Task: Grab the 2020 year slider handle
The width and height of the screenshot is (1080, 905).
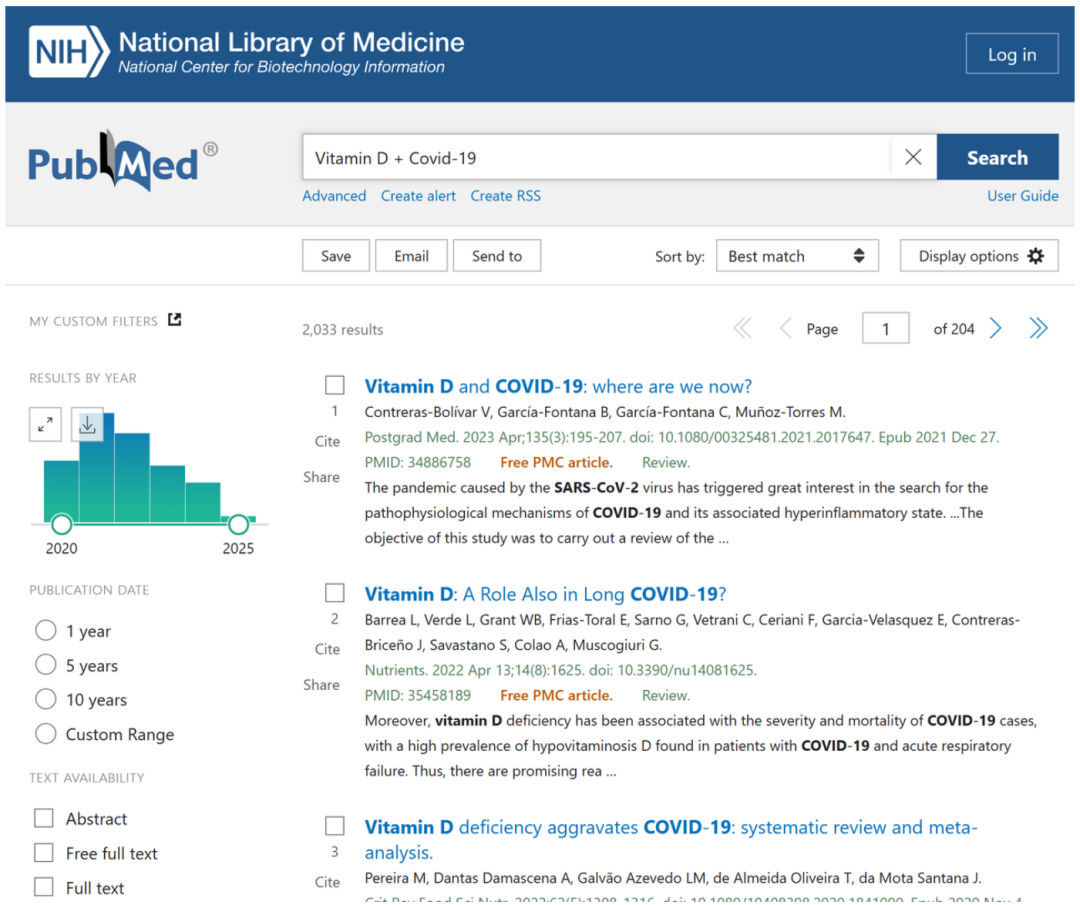Action: [x=61, y=525]
